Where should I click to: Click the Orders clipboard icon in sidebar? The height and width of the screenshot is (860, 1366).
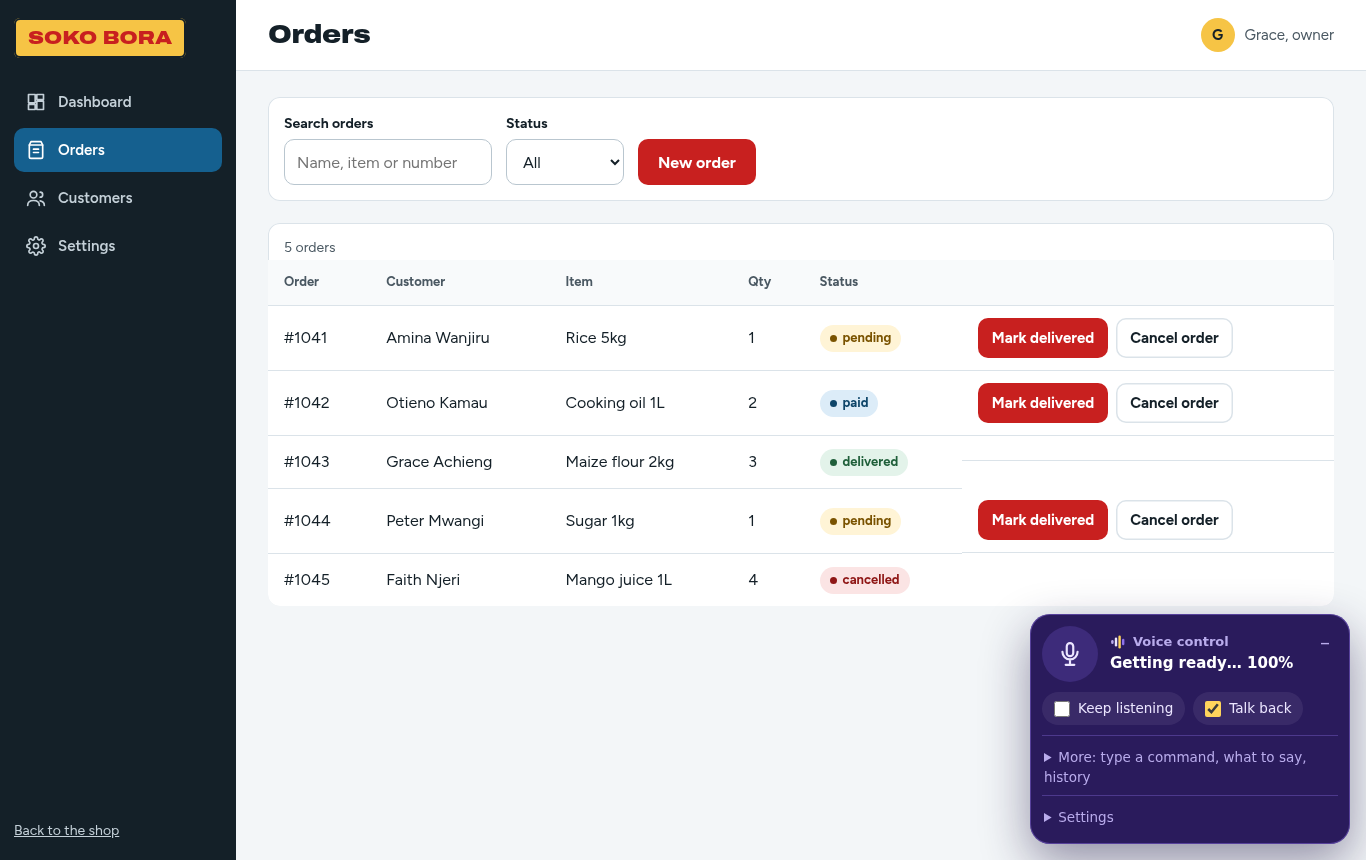click(x=36, y=150)
